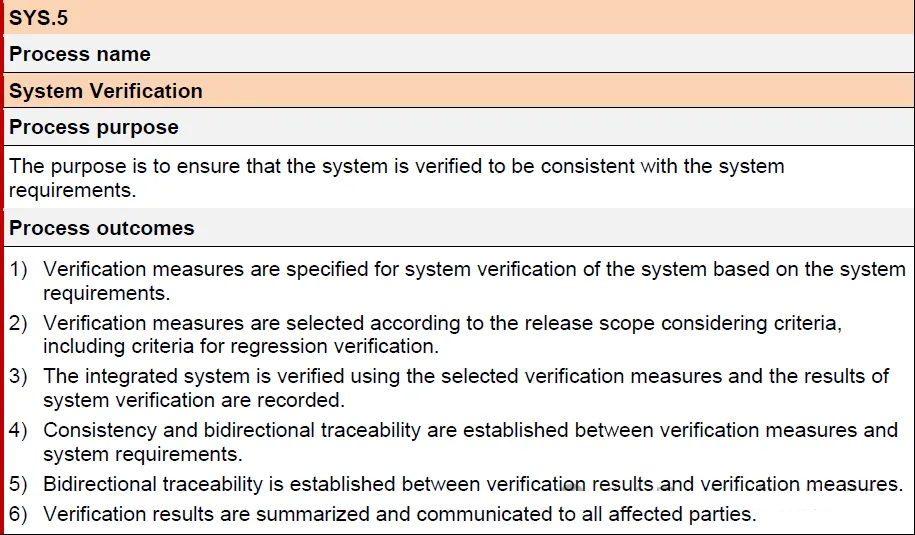This screenshot has height=535, width=915.
Task: Click the words 'regression verification' in outcome 2
Action: (x=333, y=347)
